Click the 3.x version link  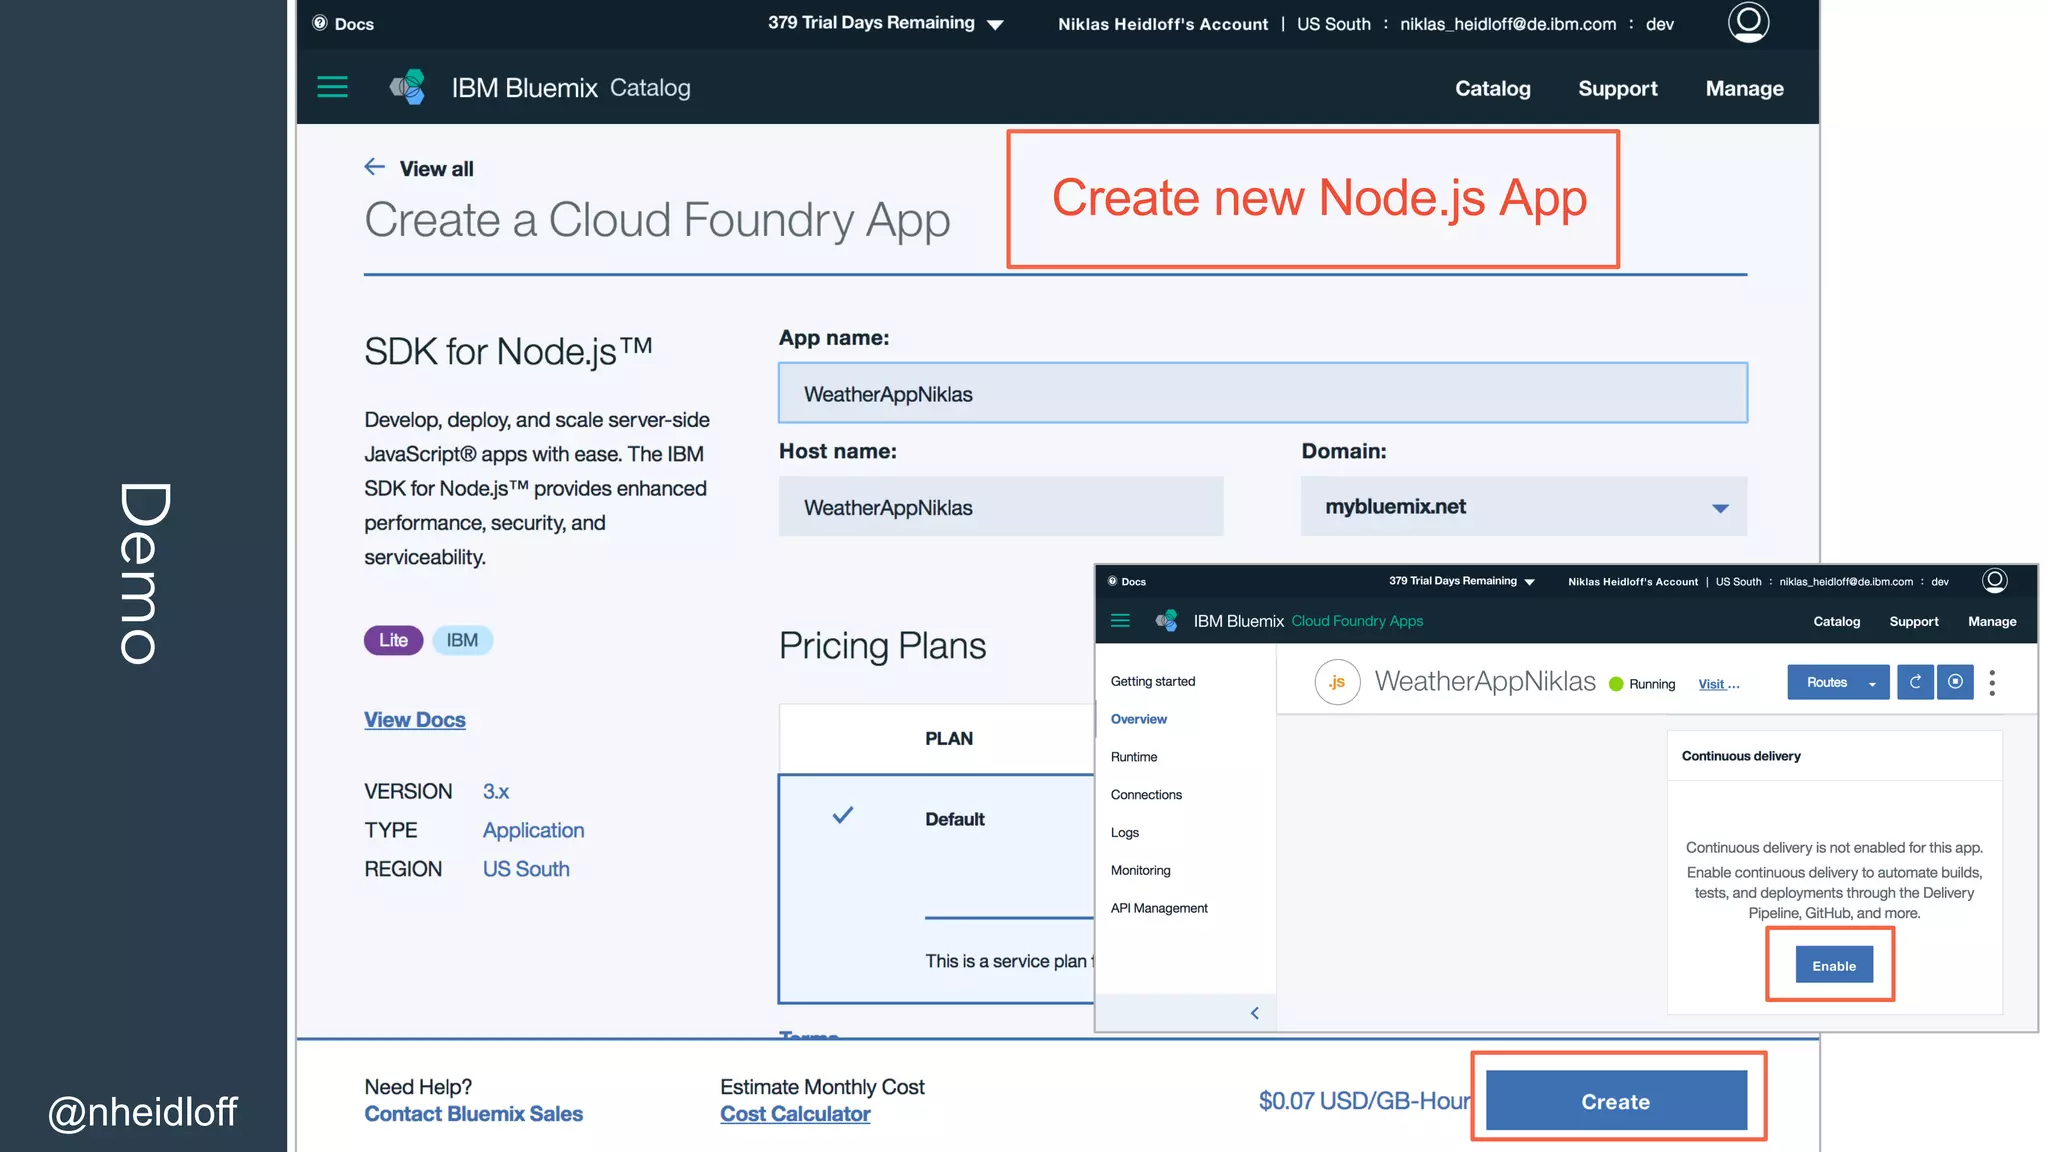pos(495,791)
